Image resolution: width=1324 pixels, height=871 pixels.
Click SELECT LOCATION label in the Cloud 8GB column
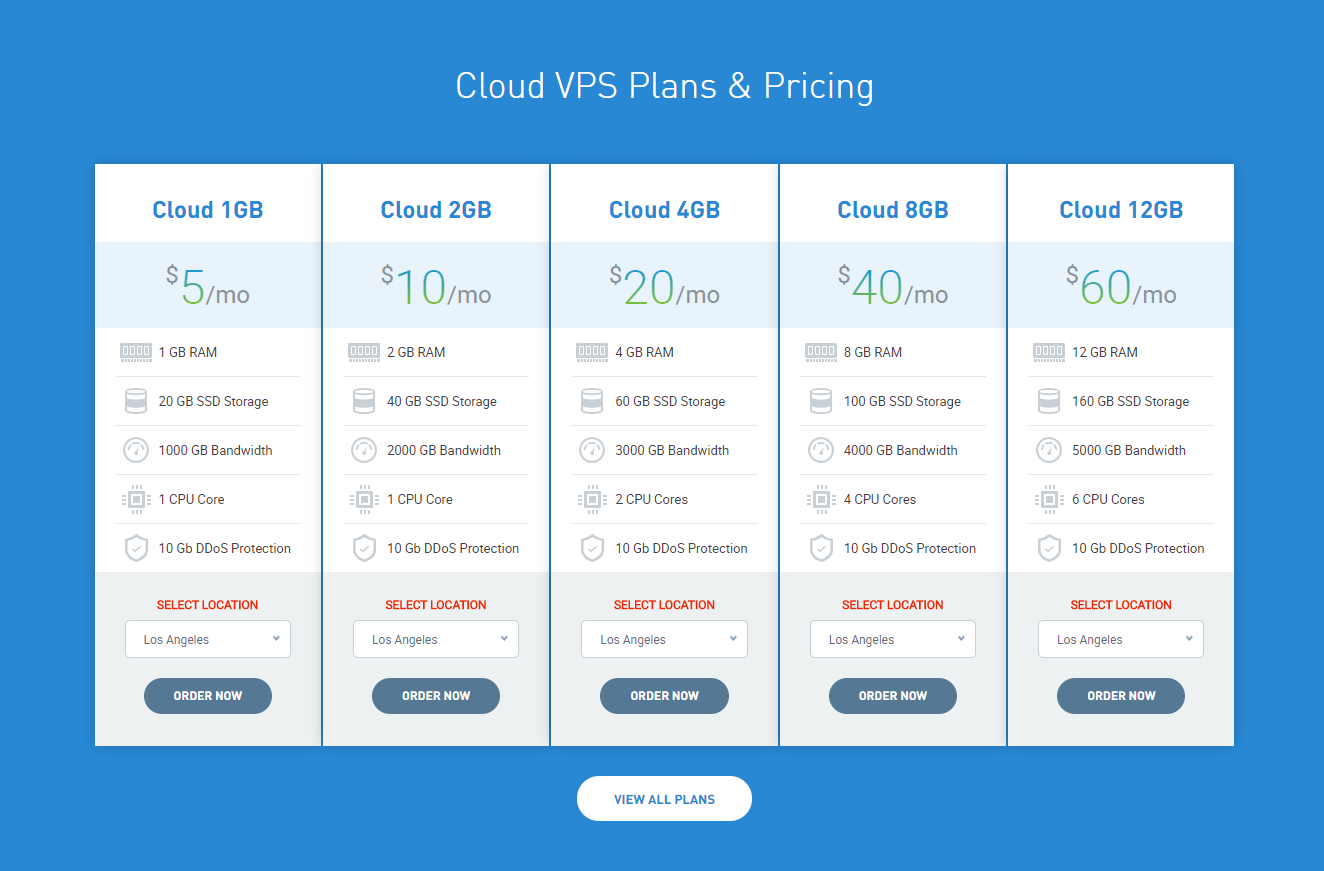click(892, 604)
